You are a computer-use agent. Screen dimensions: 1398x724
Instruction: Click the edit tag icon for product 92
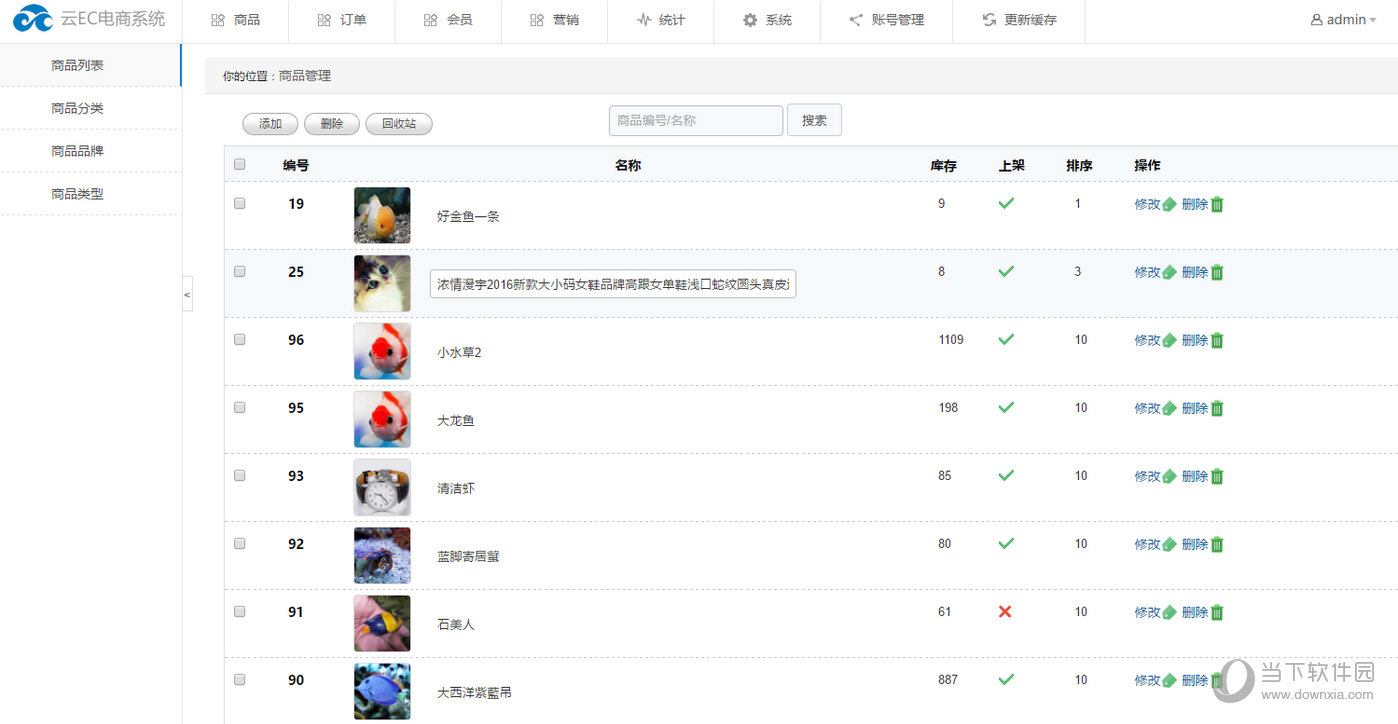[1169, 545]
